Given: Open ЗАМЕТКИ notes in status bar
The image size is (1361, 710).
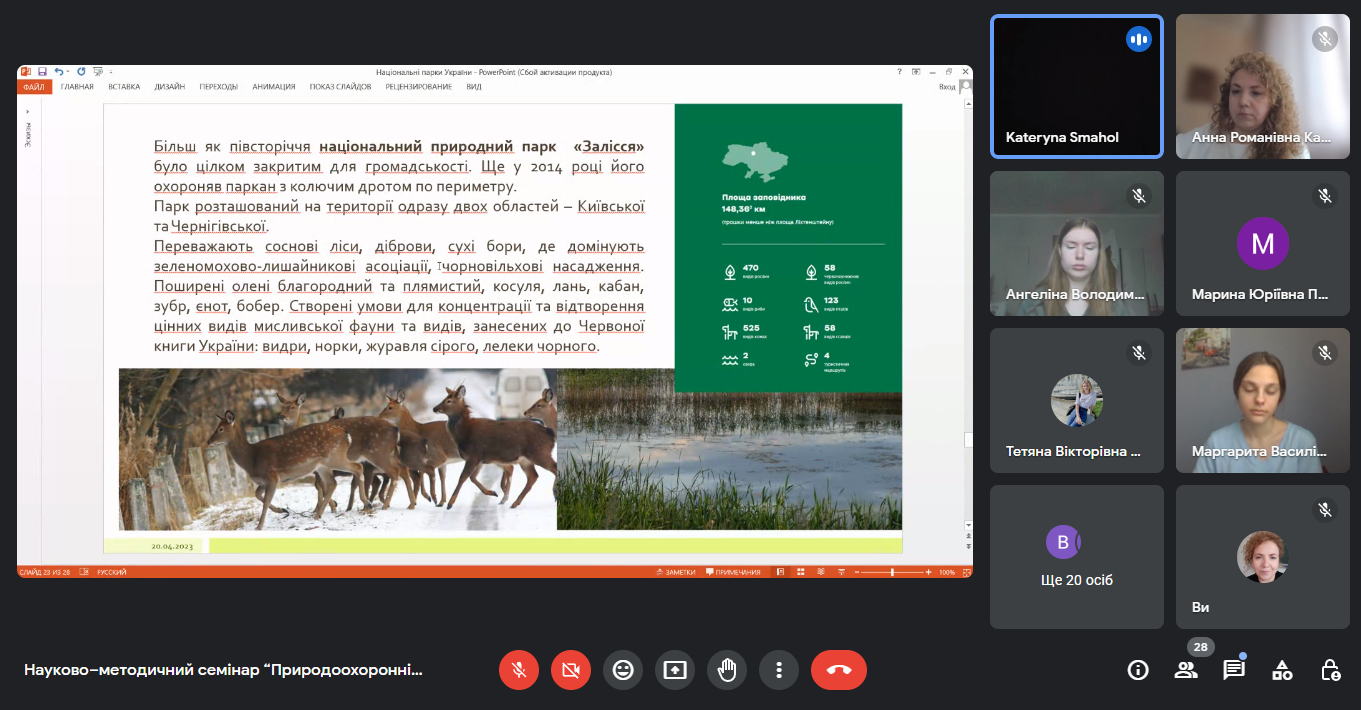Looking at the screenshot, I should coord(676,572).
